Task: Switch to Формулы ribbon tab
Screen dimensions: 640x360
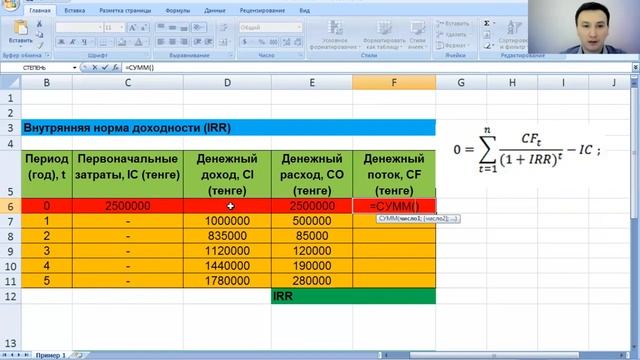Action: (178, 11)
